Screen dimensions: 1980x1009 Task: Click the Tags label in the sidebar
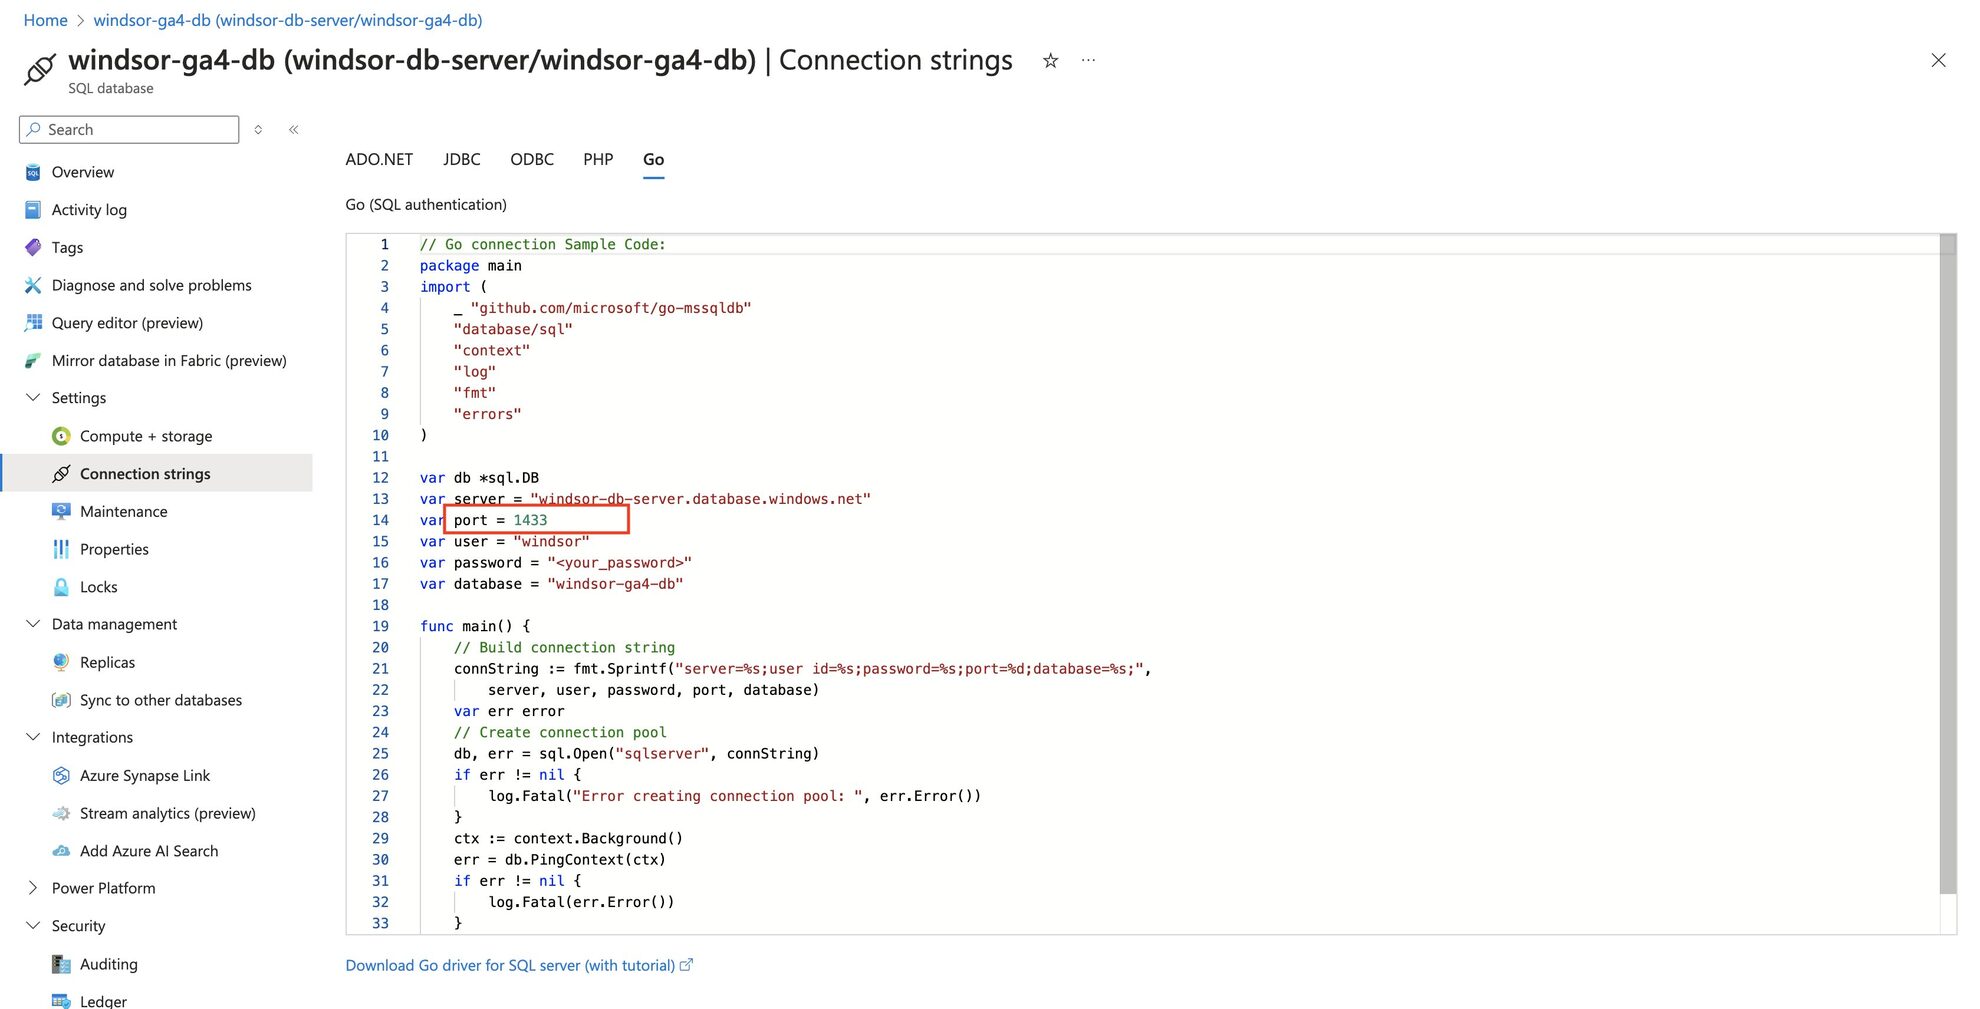pyautogui.click(x=67, y=247)
